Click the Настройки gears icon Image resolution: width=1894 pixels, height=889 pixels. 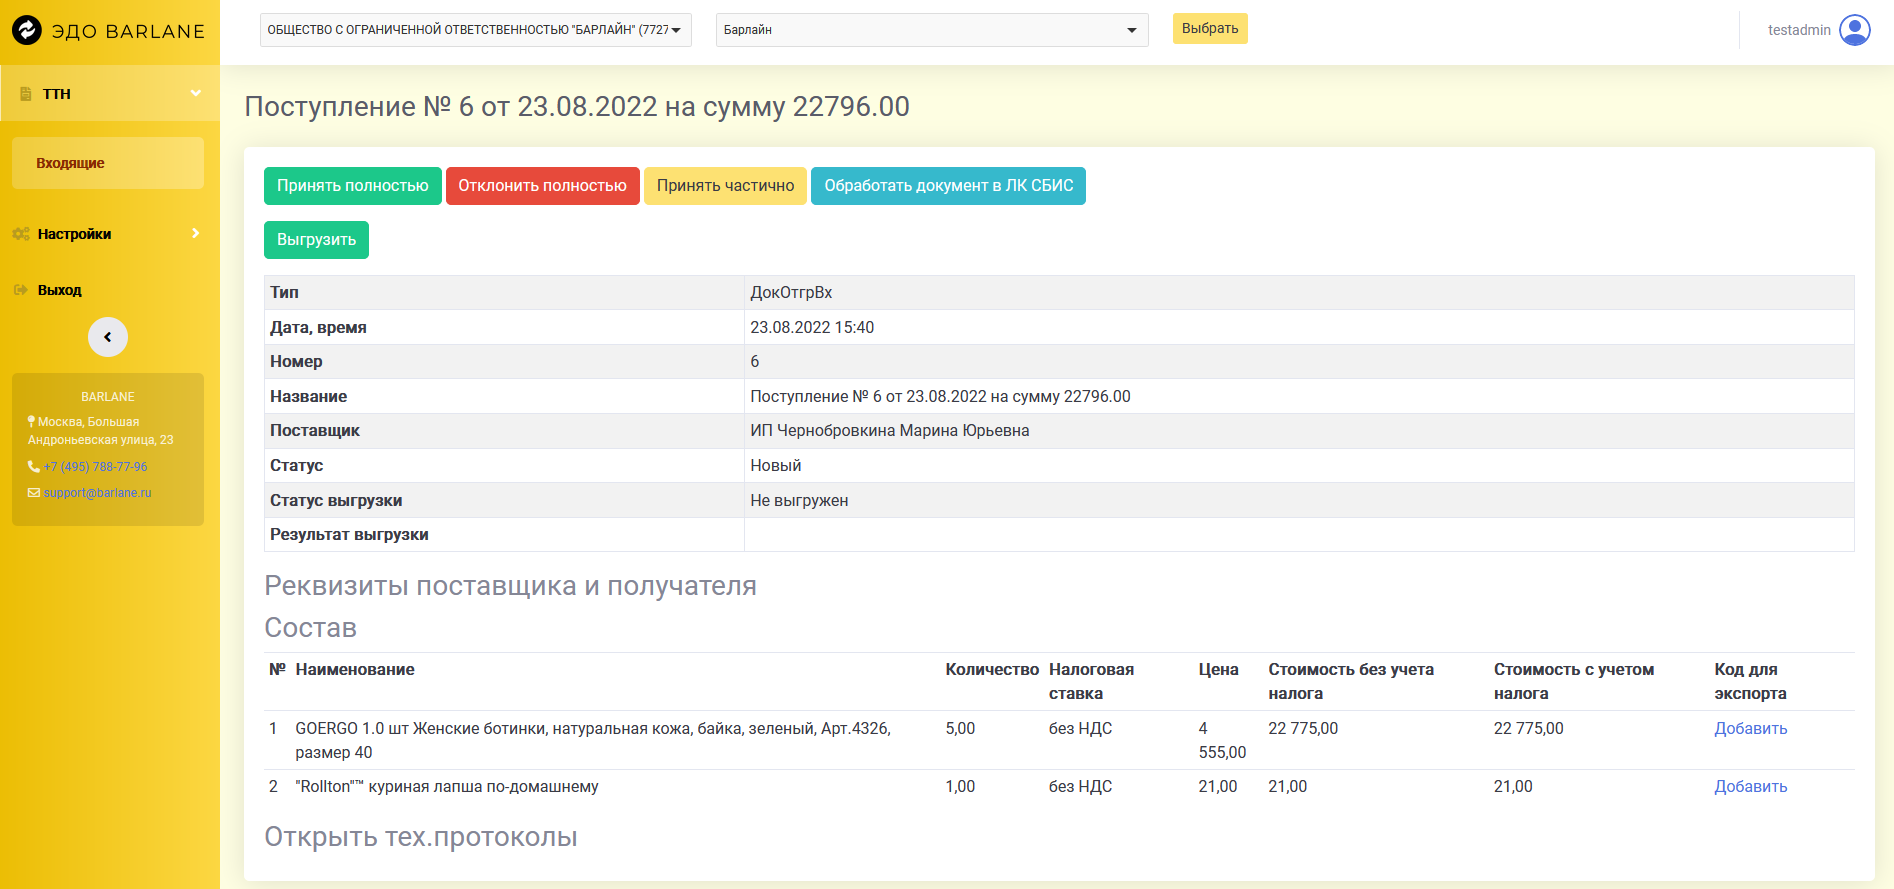[21, 234]
